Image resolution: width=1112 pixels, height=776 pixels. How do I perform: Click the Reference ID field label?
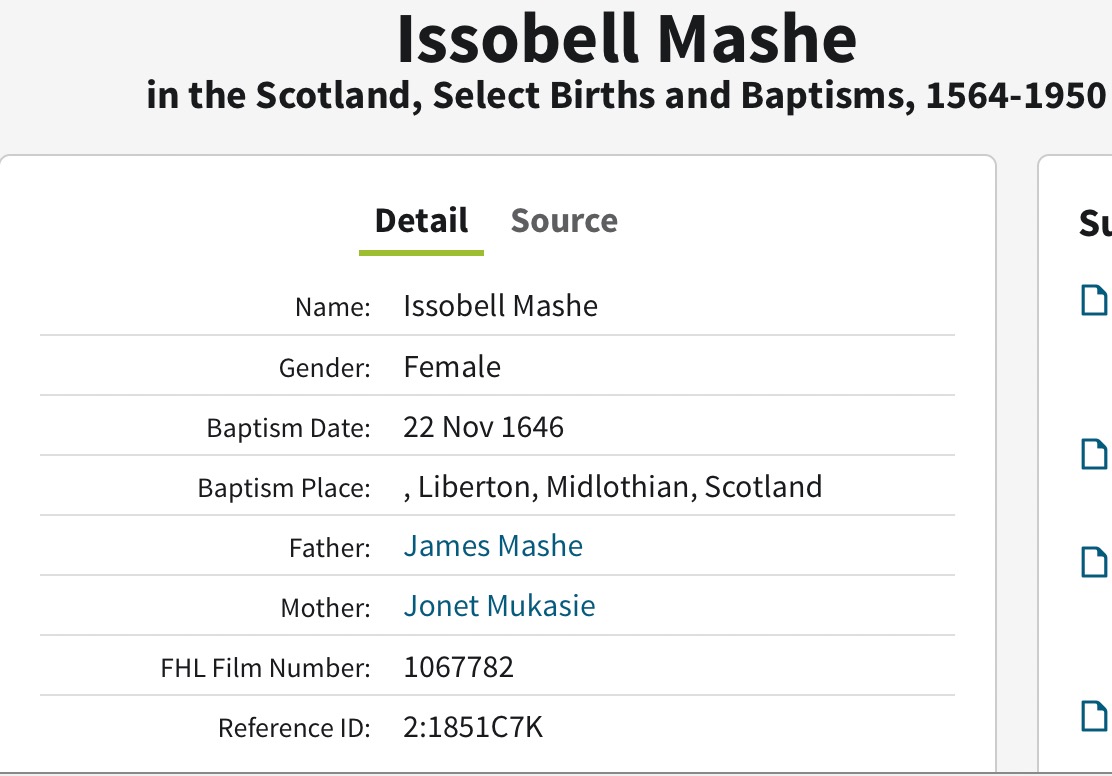tap(294, 729)
